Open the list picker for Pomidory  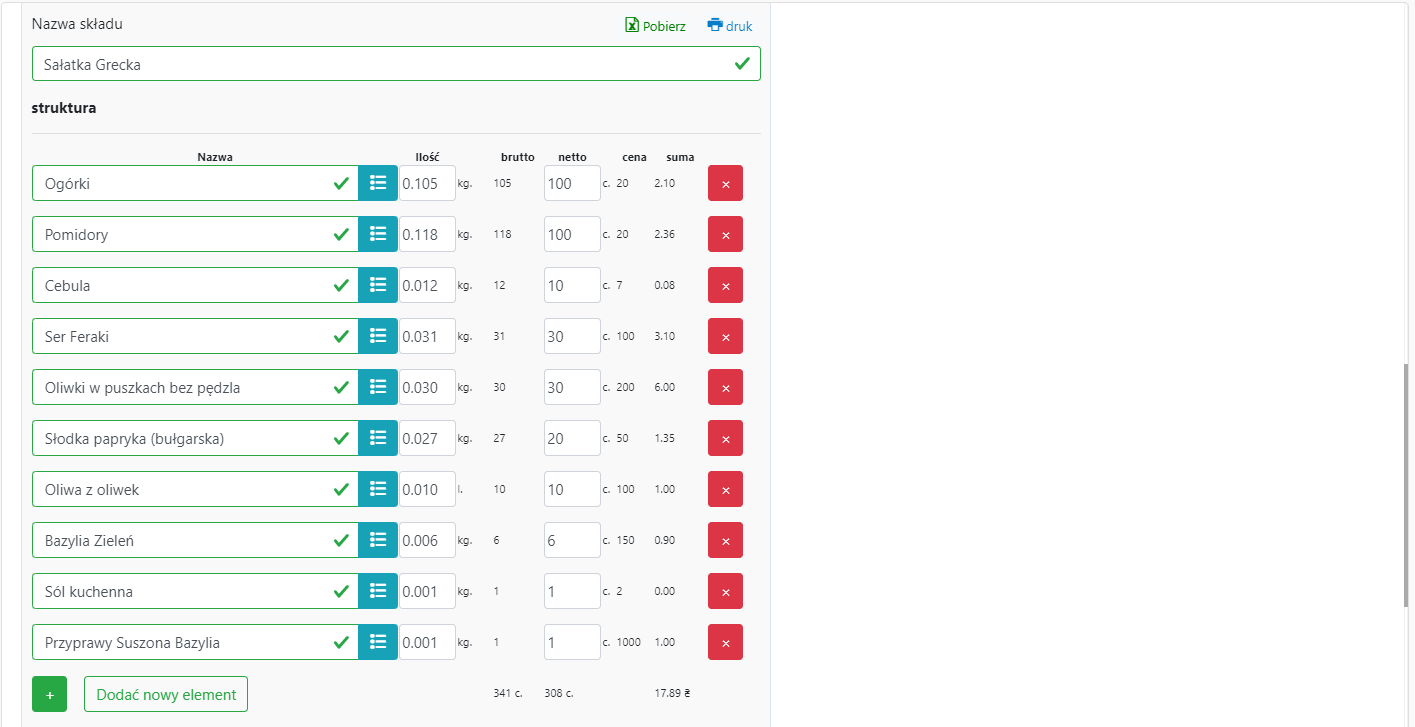click(378, 234)
